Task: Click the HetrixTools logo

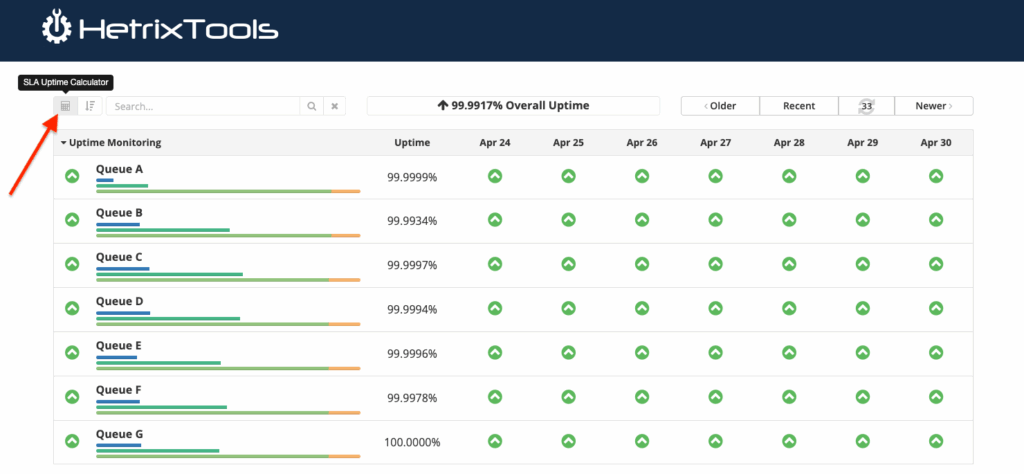Action: point(160,29)
